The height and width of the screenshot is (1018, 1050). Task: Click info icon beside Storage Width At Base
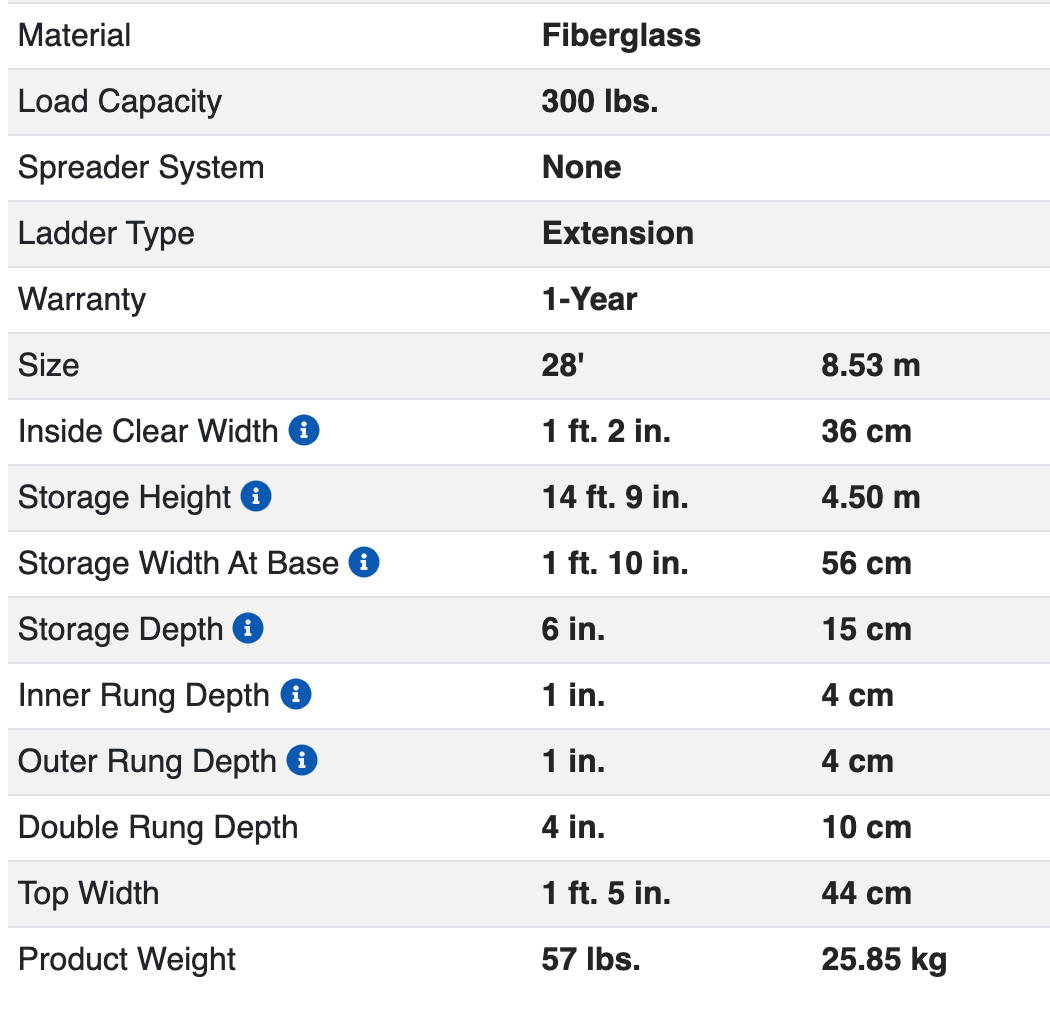coord(364,562)
